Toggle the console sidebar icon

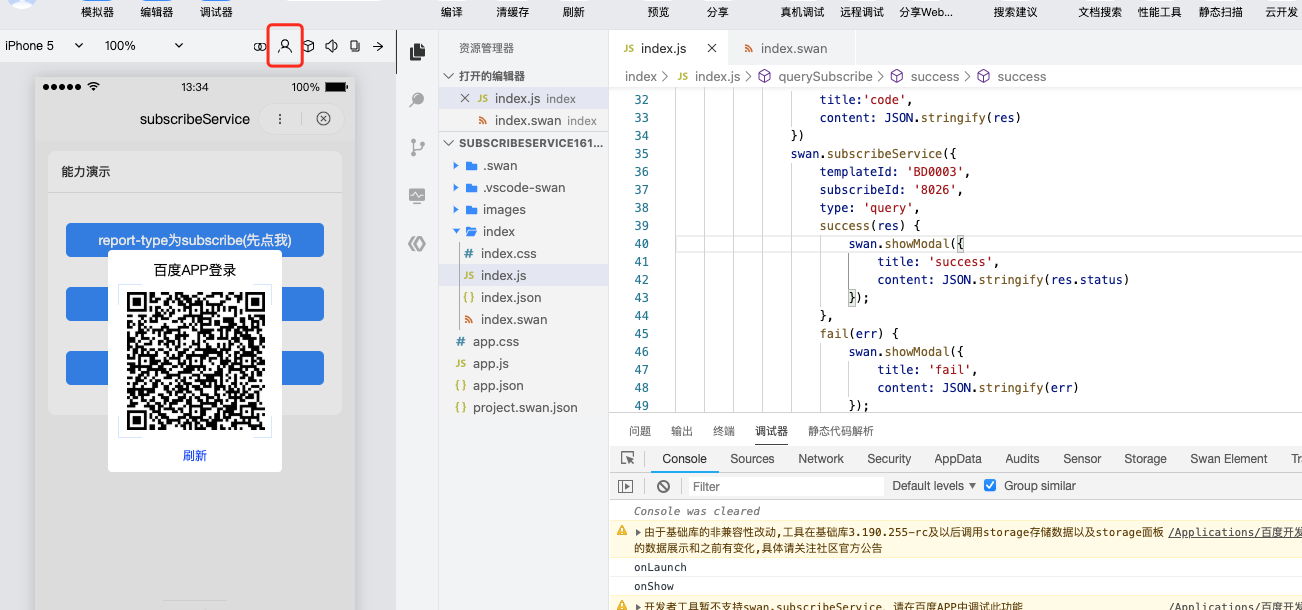626,486
